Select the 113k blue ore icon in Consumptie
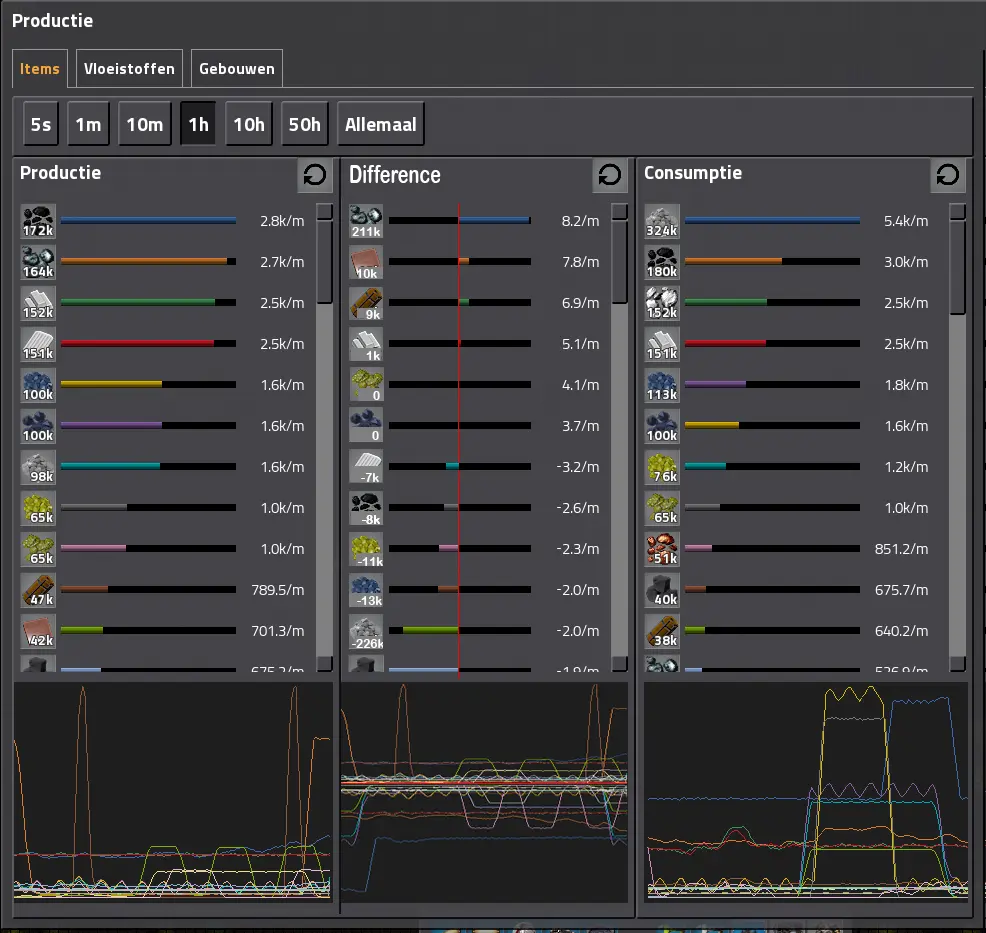This screenshot has width=986, height=933. coord(662,385)
